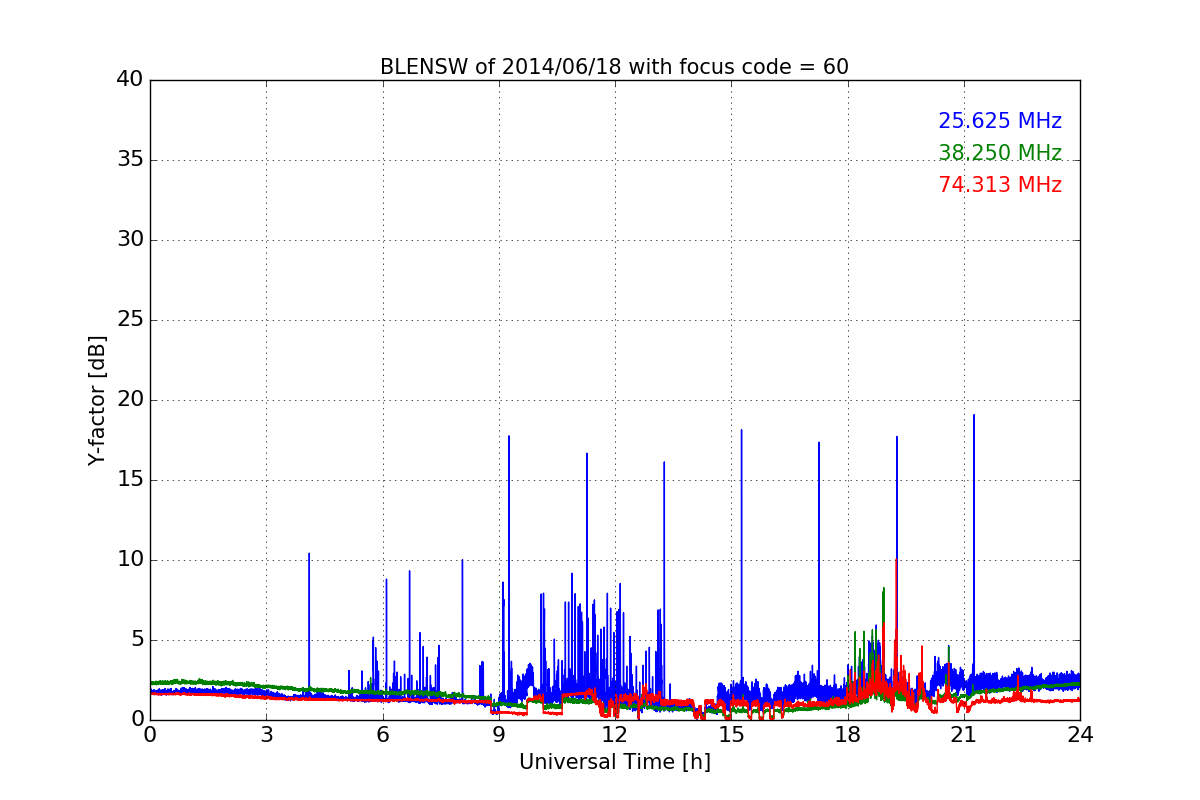Screen dimensions: 1200x800
Task: Click the x-axis tick label 15
Action: pos(731,735)
